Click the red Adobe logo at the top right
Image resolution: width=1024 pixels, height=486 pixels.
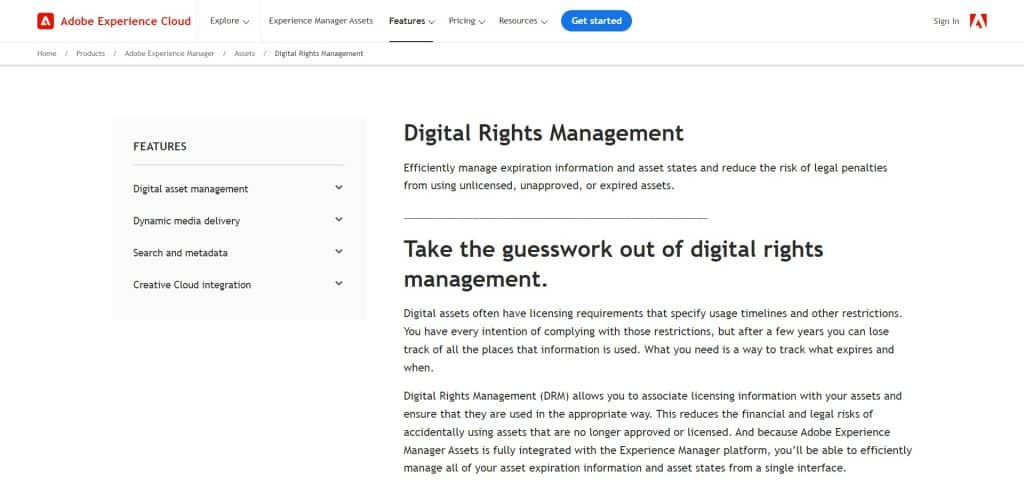(x=978, y=21)
